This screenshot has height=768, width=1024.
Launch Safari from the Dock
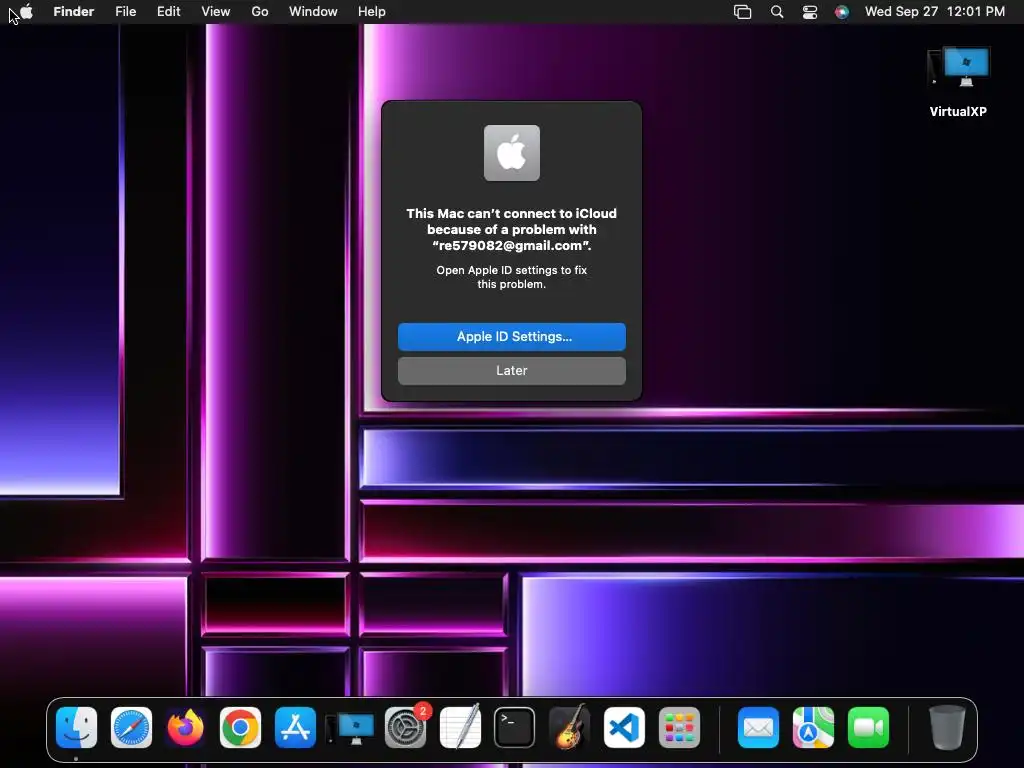pyautogui.click(x=131, y=728)
